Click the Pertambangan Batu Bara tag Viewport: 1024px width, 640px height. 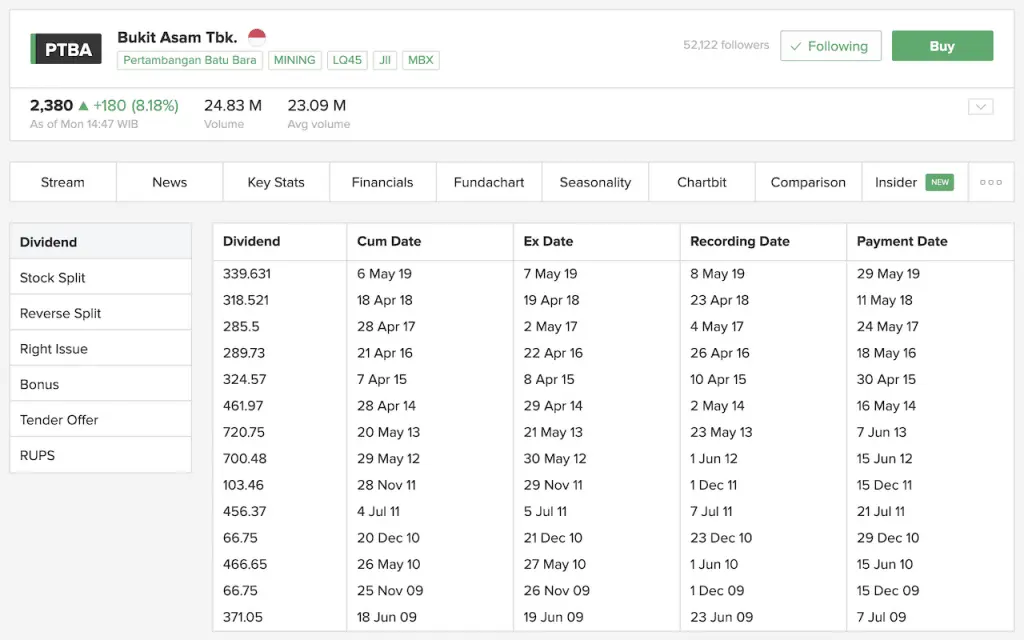pos(190,60)
